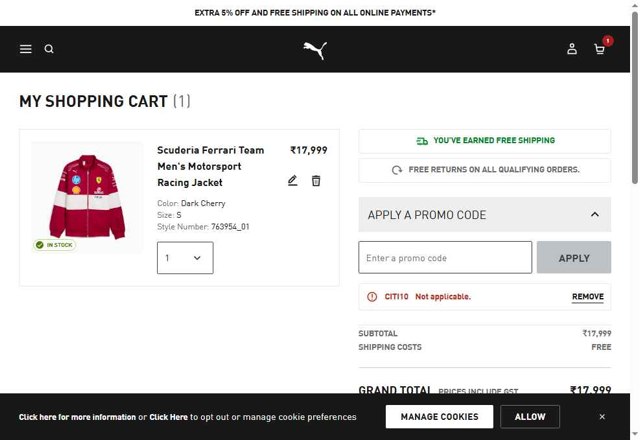Go to Puma logo homepage
This screenshot has height=440, width=640.
315,50
